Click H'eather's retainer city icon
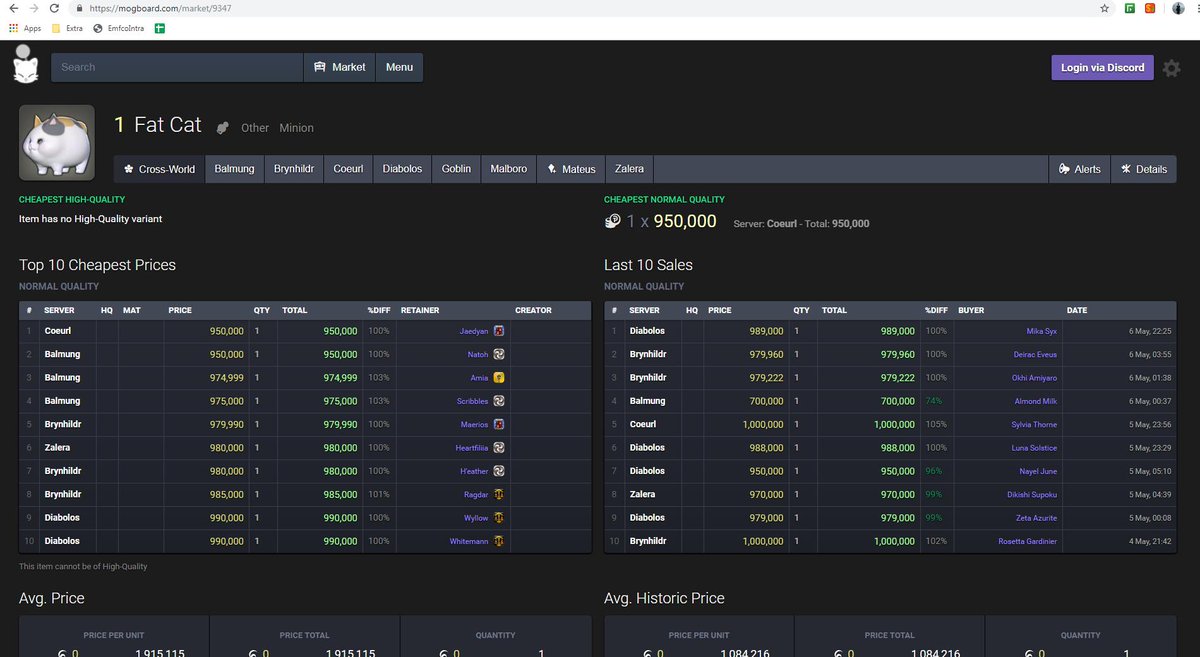 click(498, 471)
